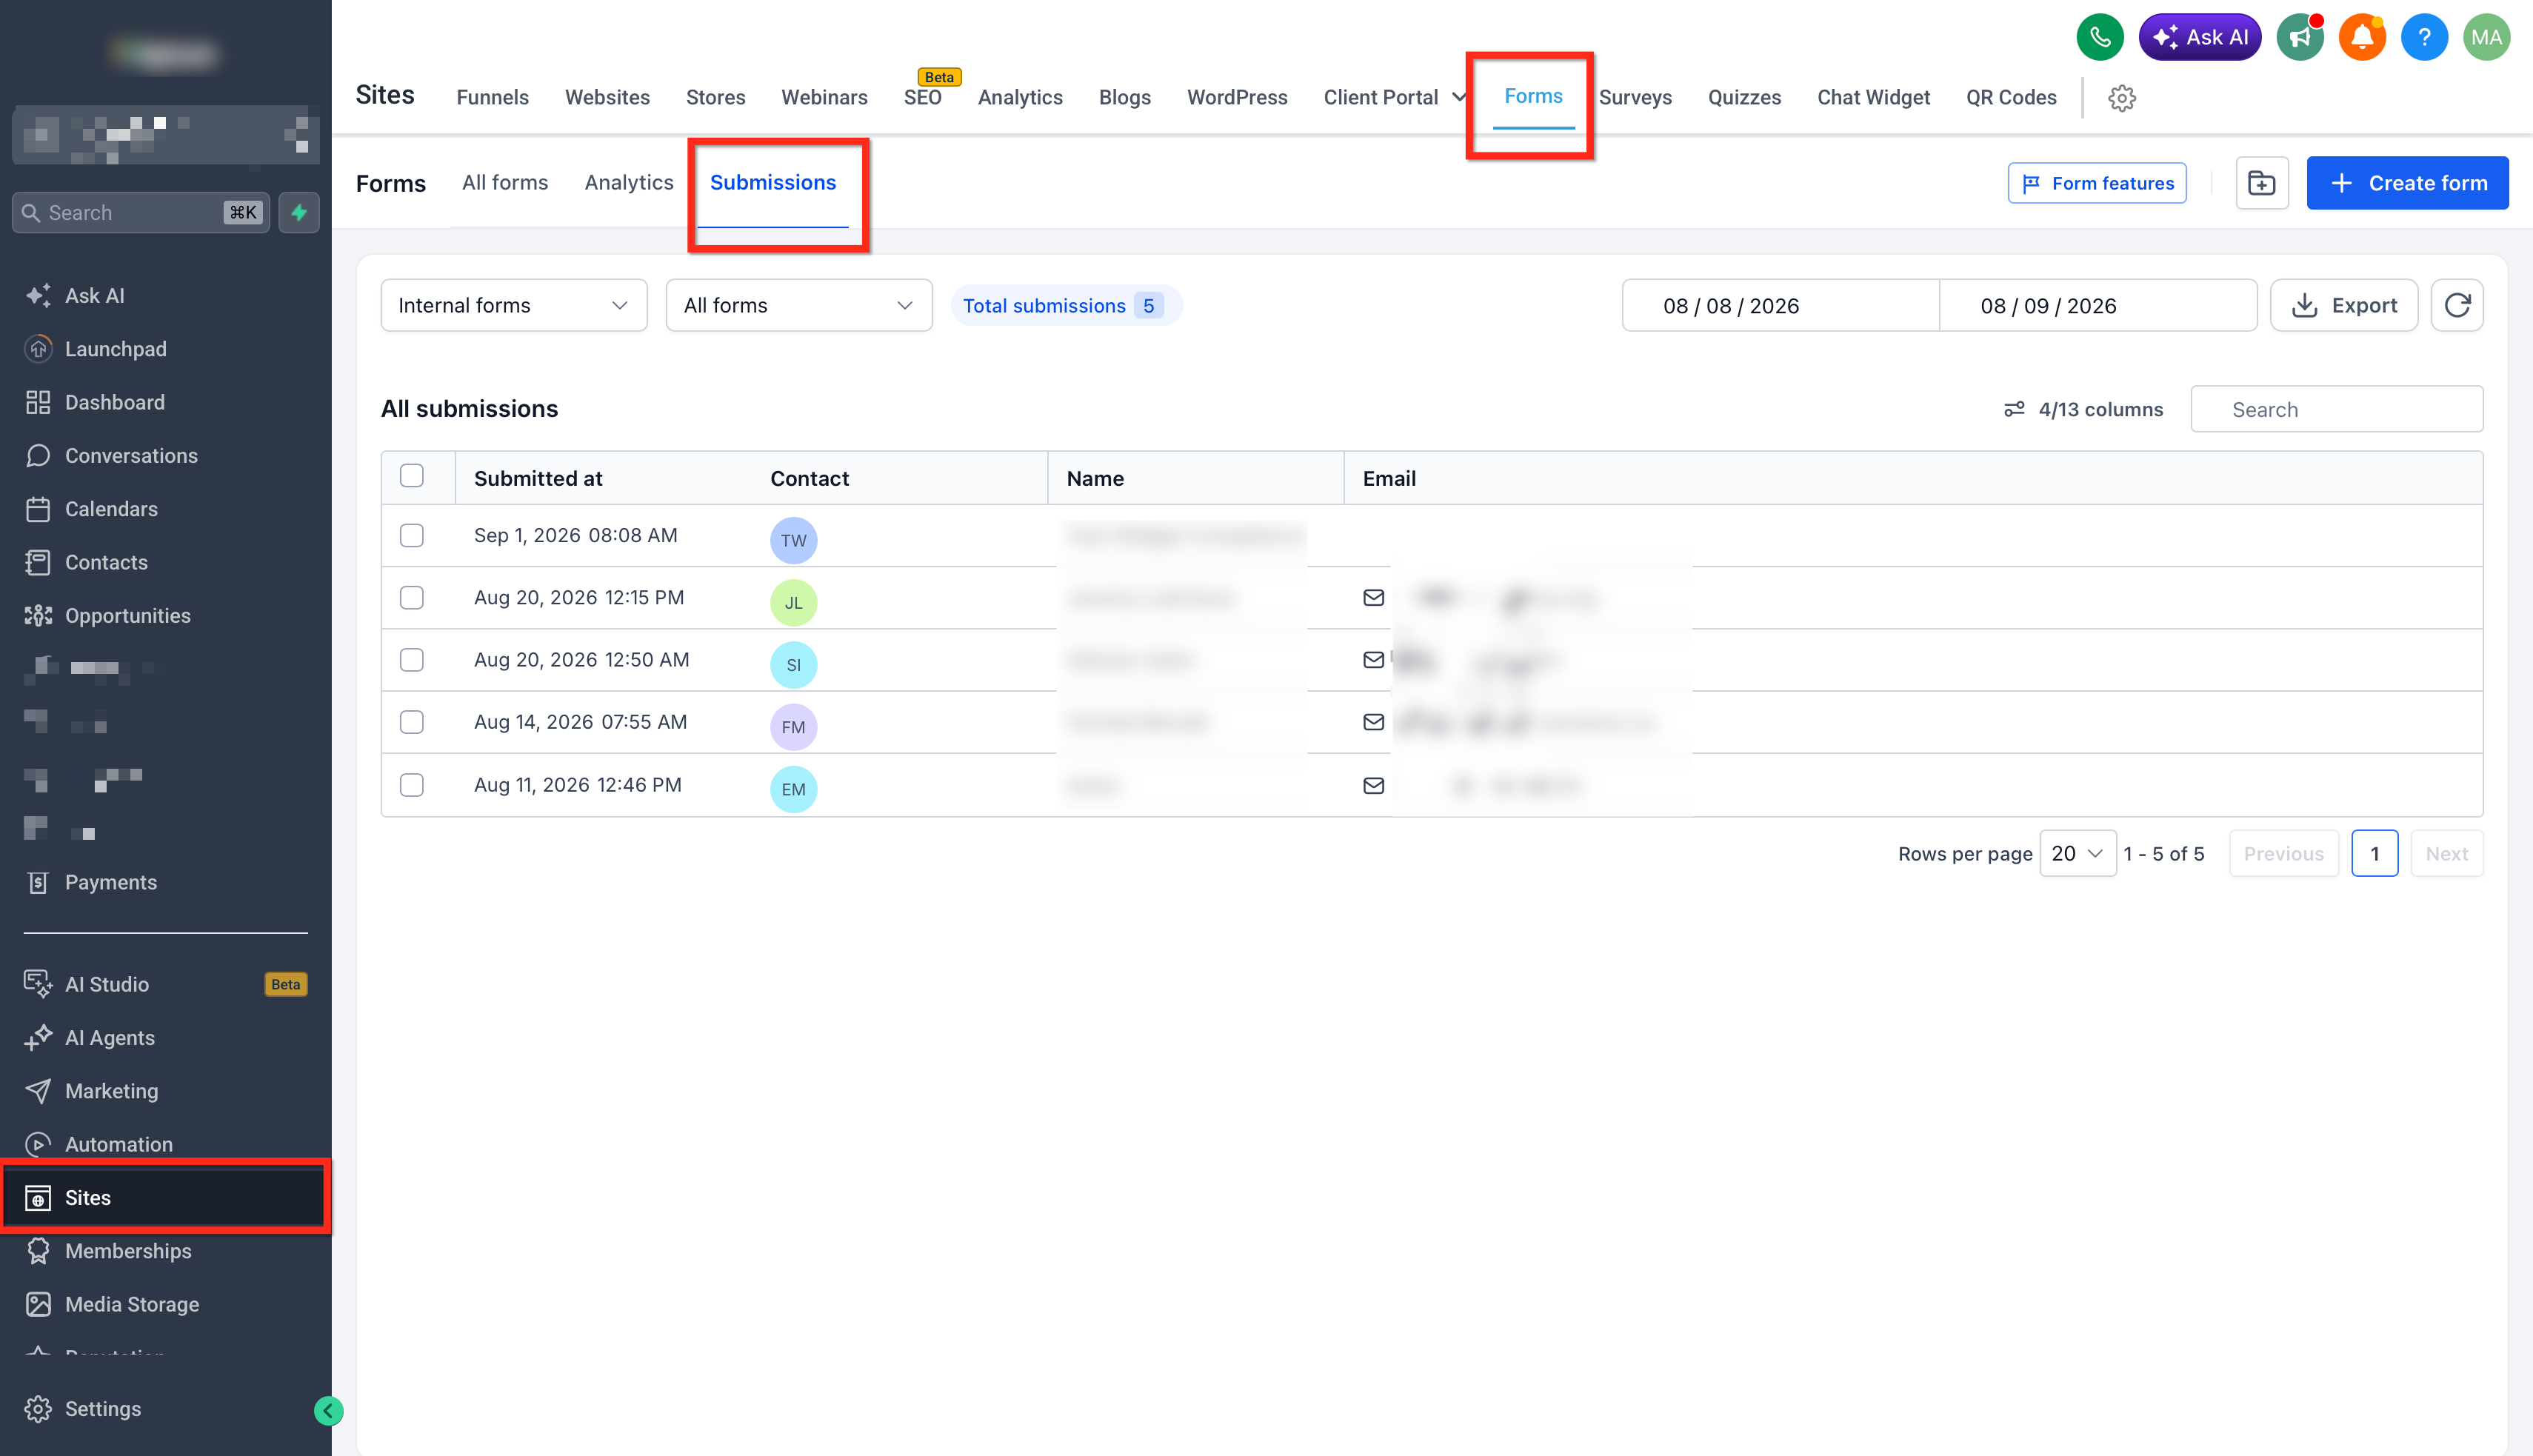Click the Export button

2344,305
